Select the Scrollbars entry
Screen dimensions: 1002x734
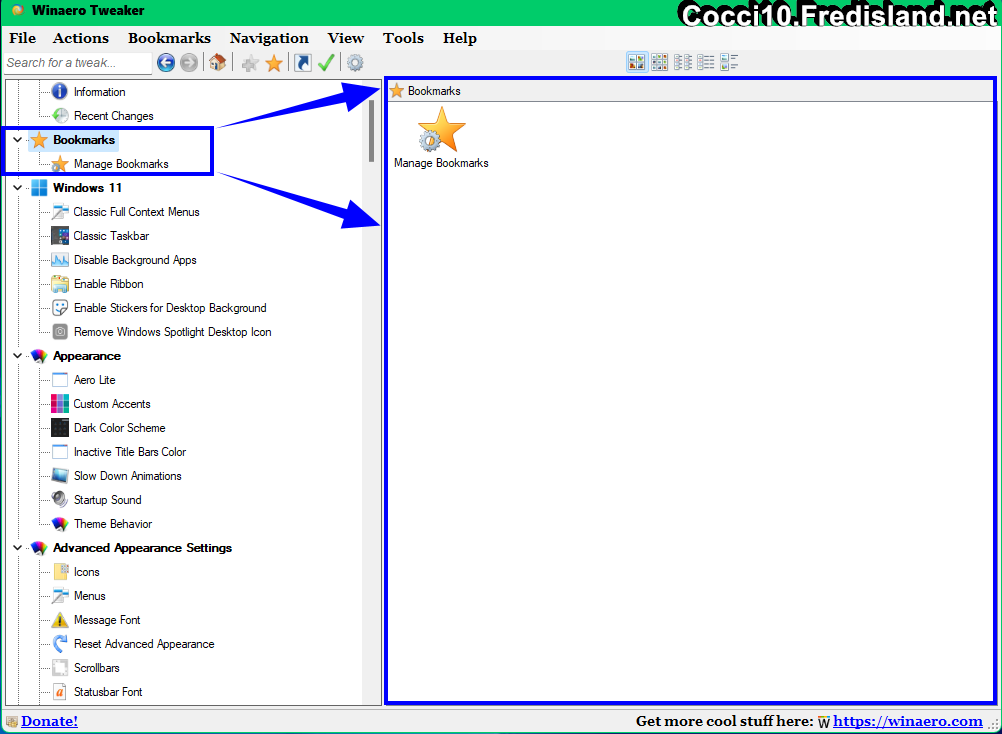point(96,668)
